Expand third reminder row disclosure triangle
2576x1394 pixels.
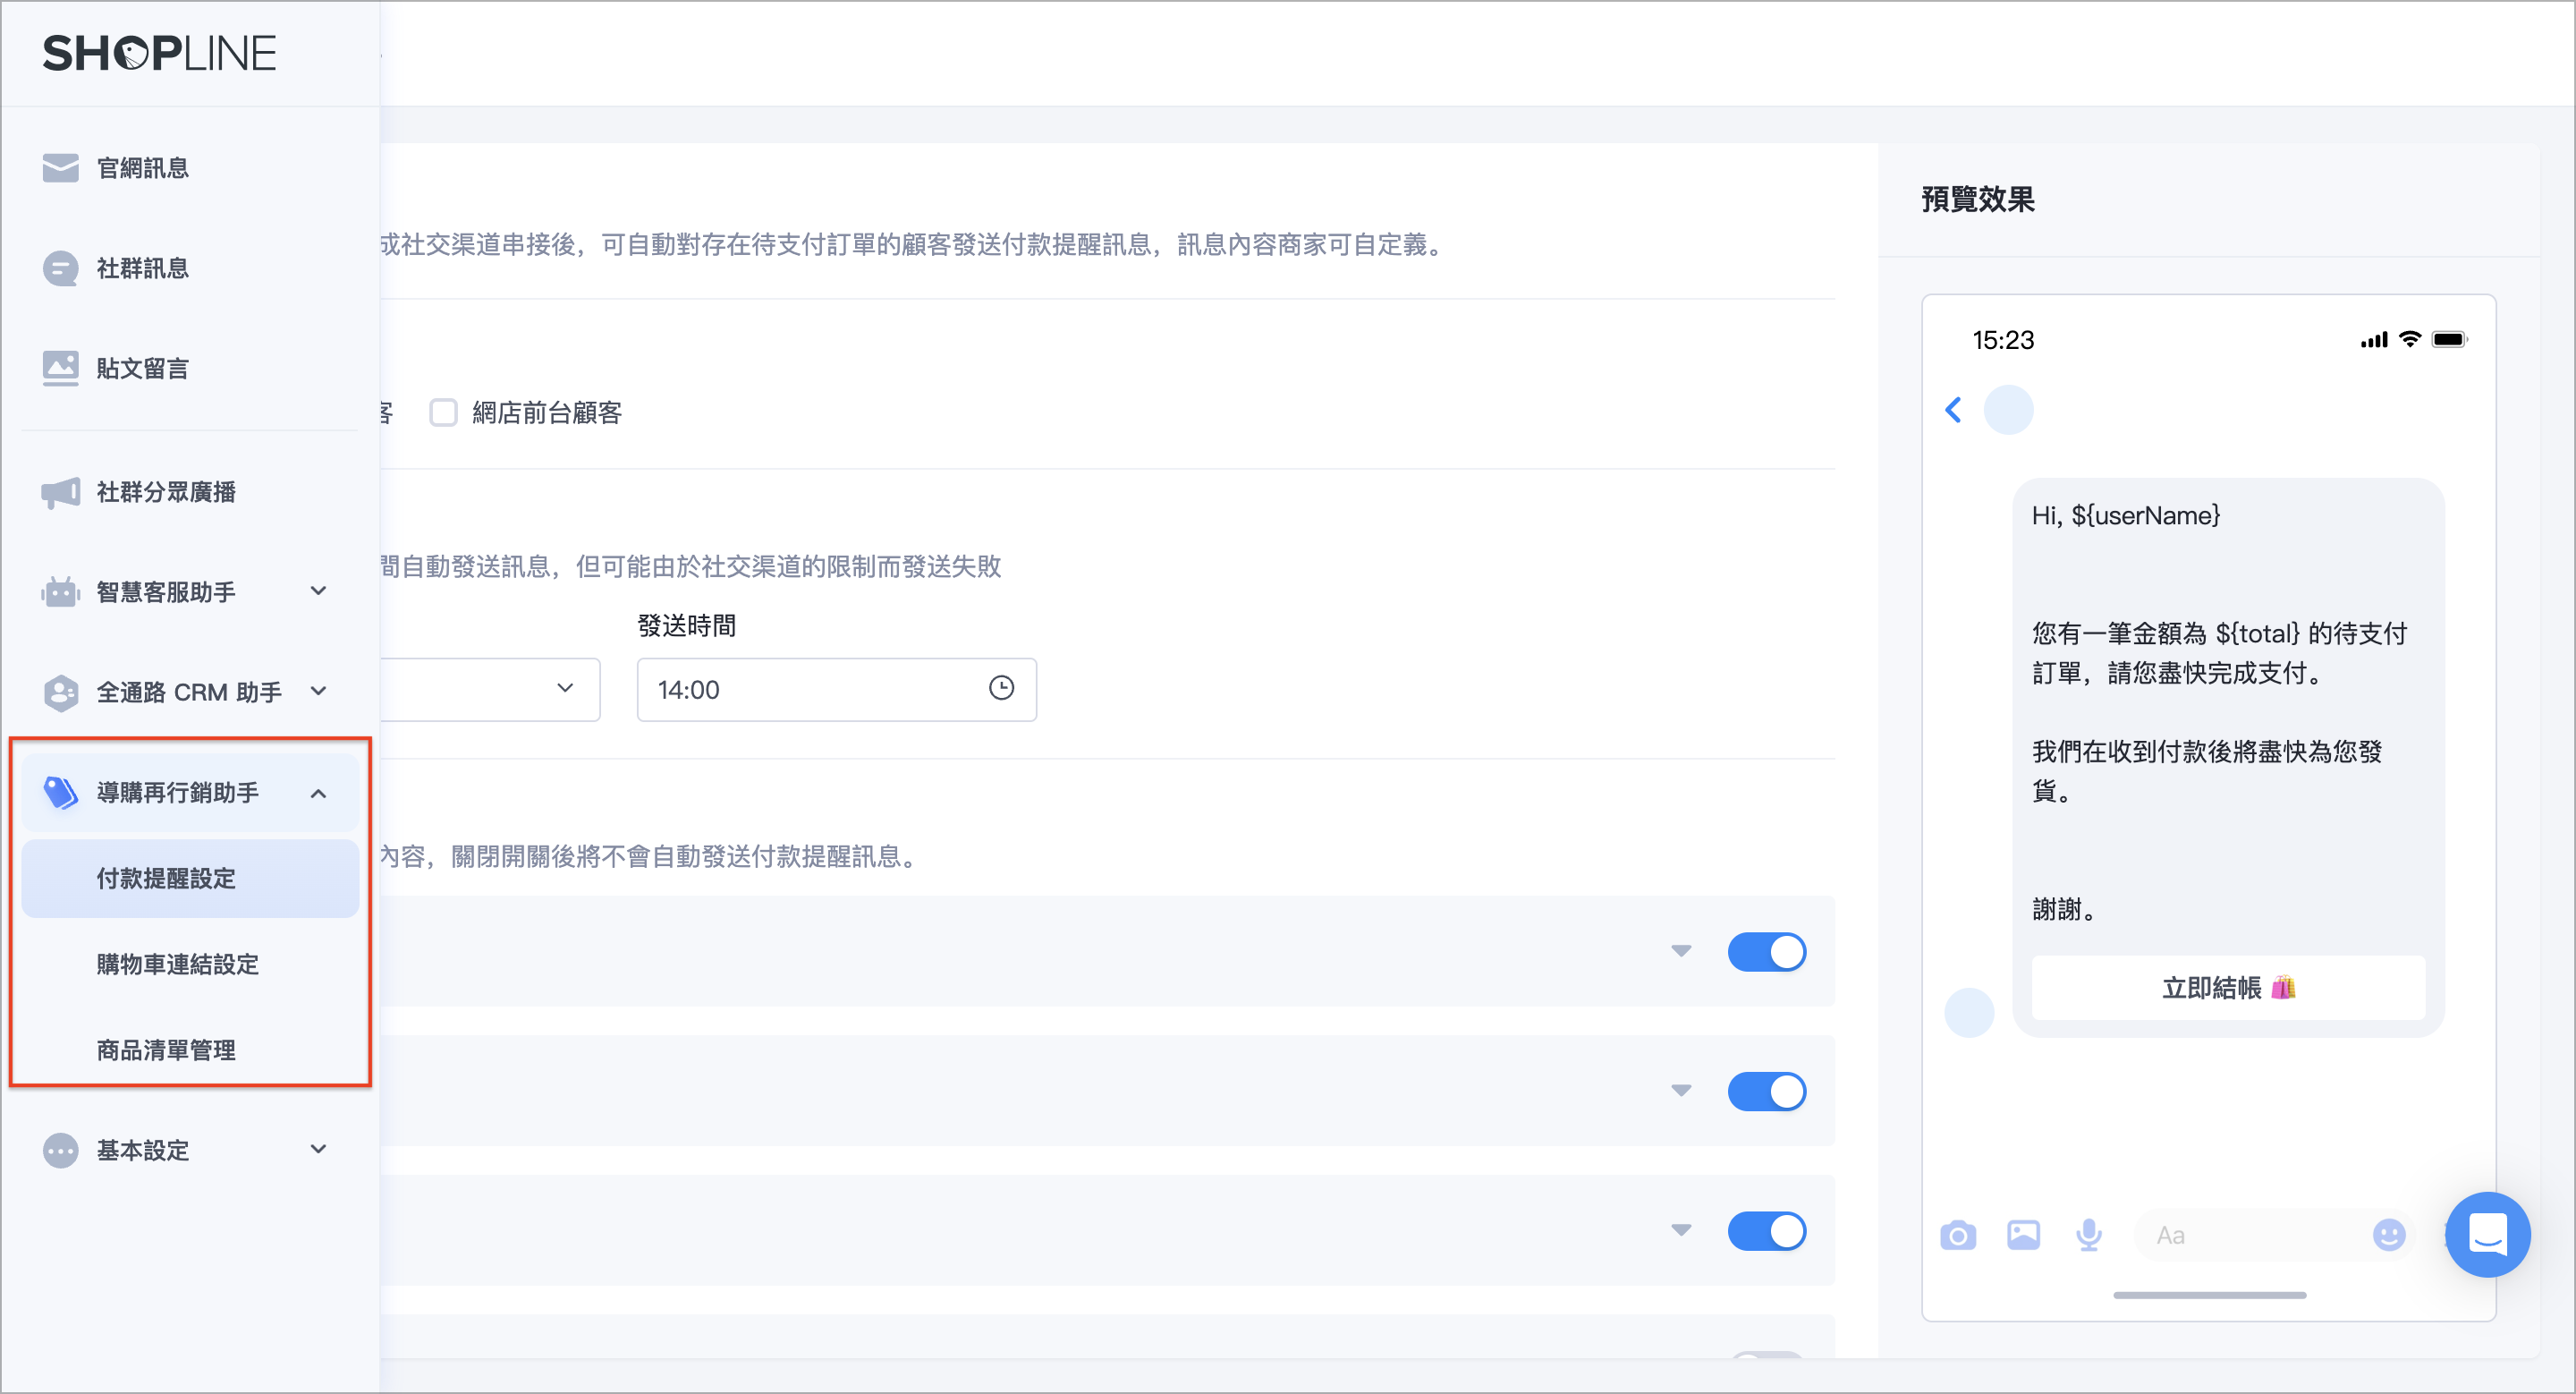coord(1681,1231)
